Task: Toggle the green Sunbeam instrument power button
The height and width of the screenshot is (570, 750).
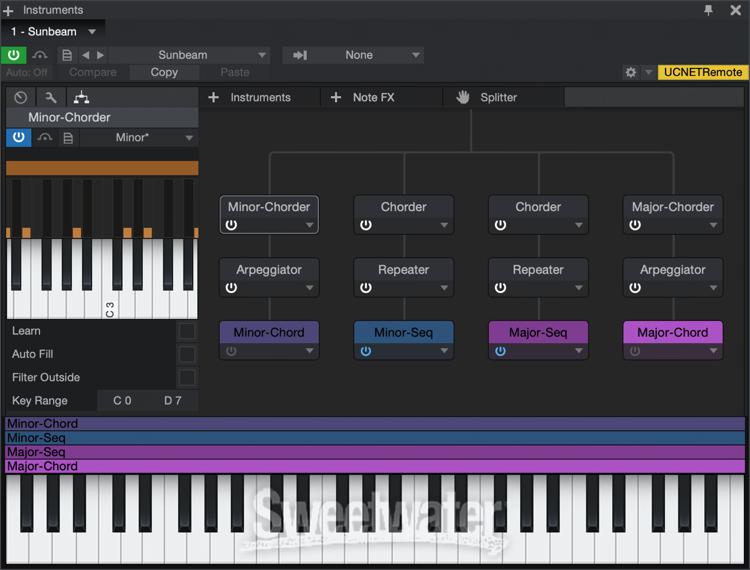Action: pyautogui.click(x=13, y=55)
